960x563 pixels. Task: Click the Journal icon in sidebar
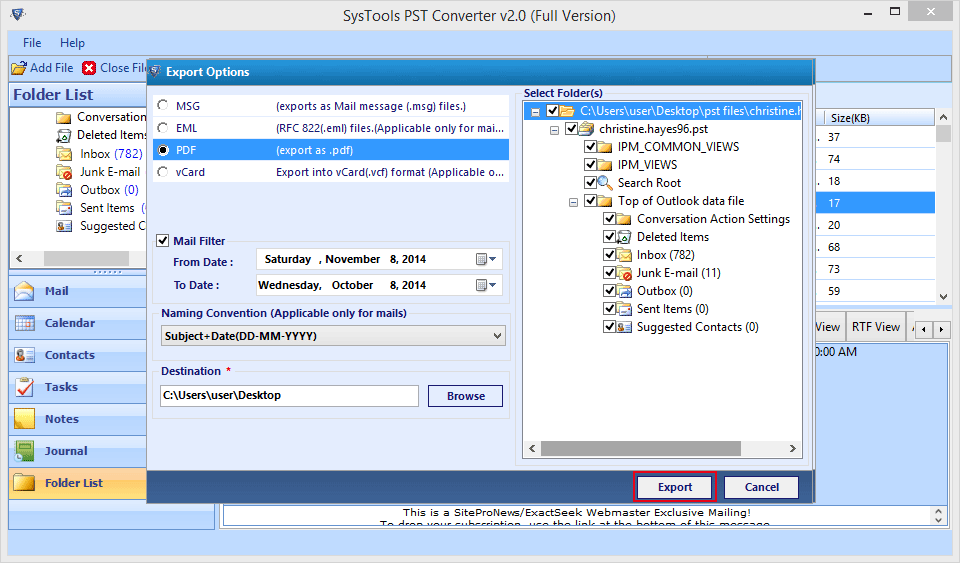[24, 451]
